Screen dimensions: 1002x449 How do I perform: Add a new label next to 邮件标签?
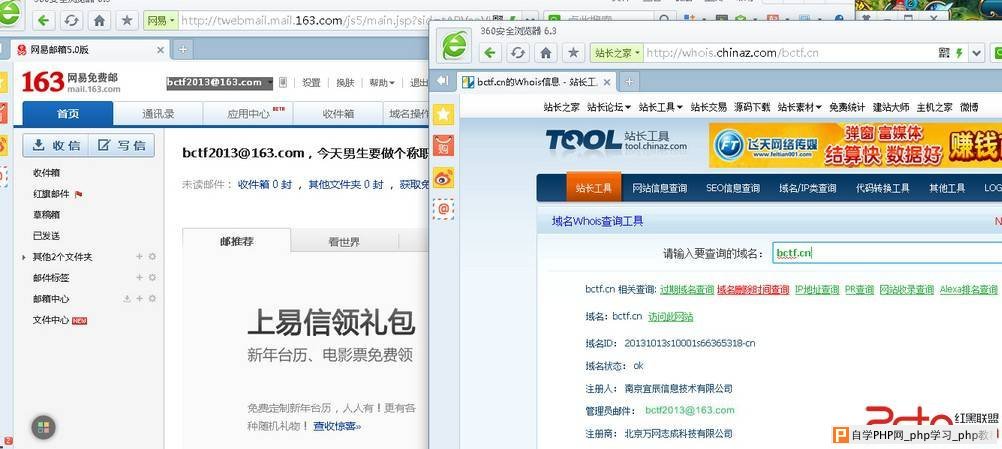point(139,278)
